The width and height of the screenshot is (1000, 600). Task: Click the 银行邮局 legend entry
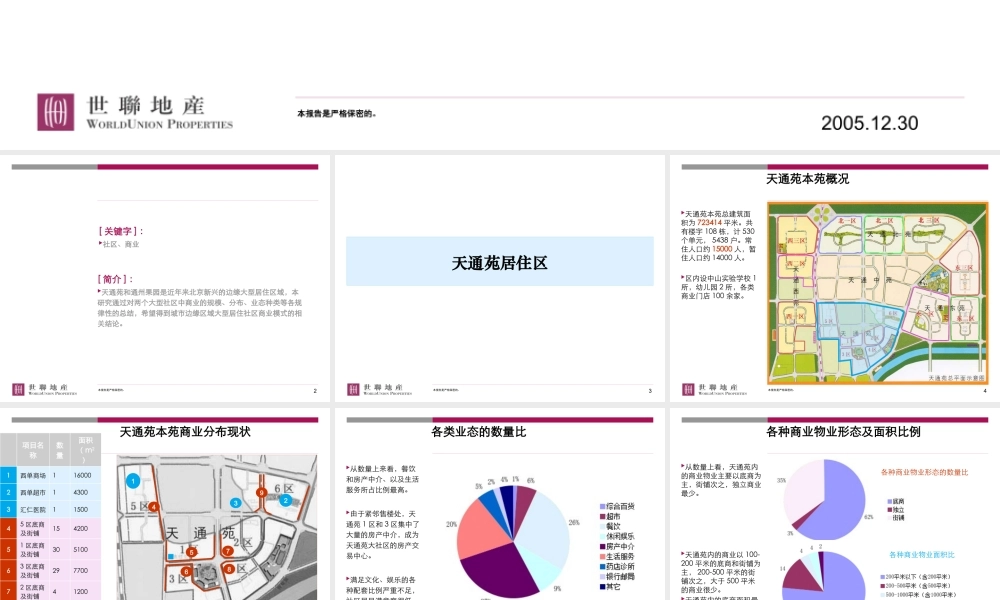click(x=617, y=576)
